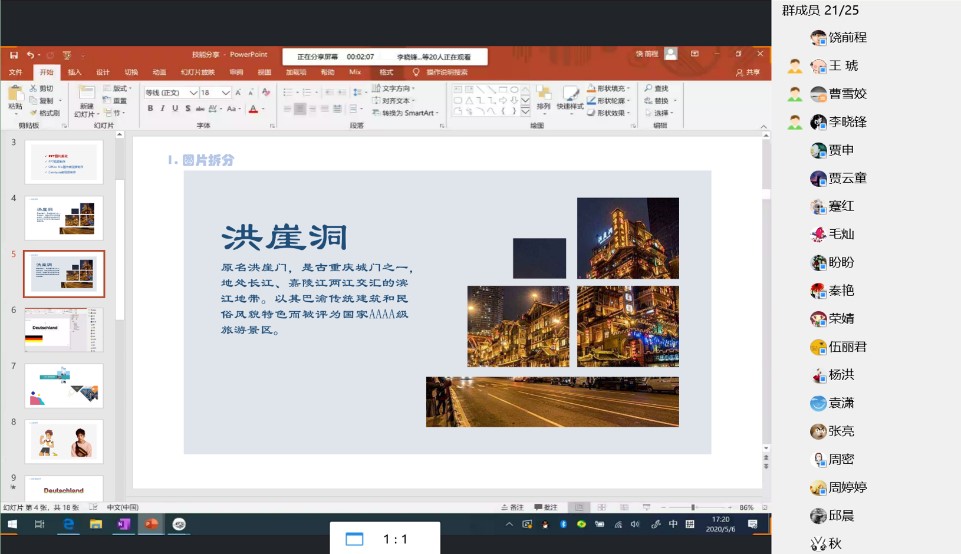The width and height of the screenshot is (961, 554).
Task: Click the New Slide (新建幻灯片) icon
Action: [86, 93]
